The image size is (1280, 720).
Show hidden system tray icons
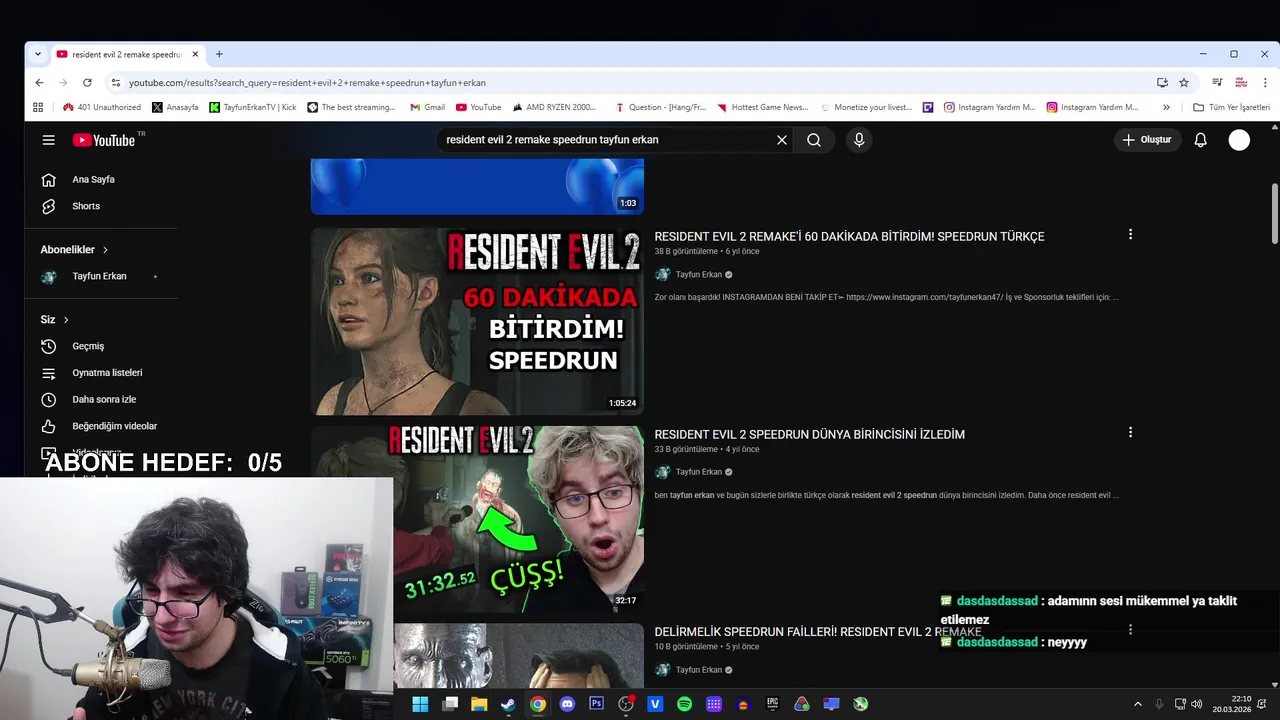point(1137,704)
